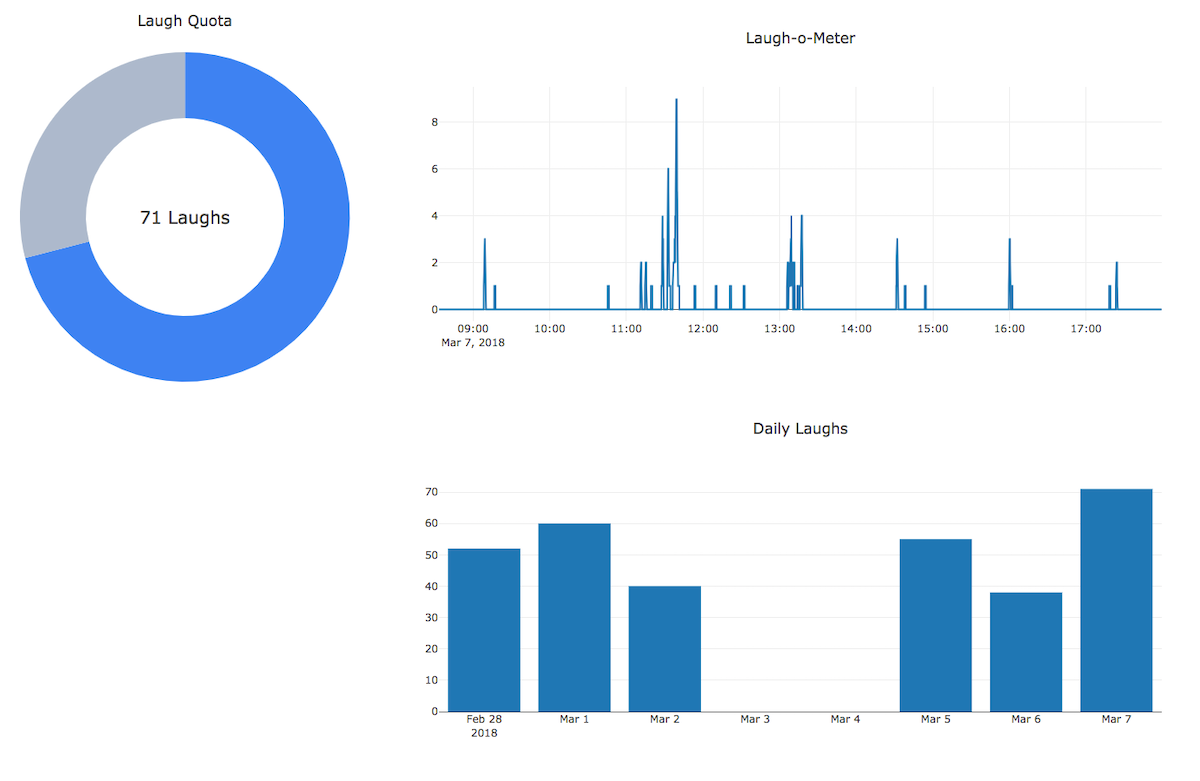
Task: Click the Mar 6 bar in Daily Laughs
Action: click(1026, 652)
